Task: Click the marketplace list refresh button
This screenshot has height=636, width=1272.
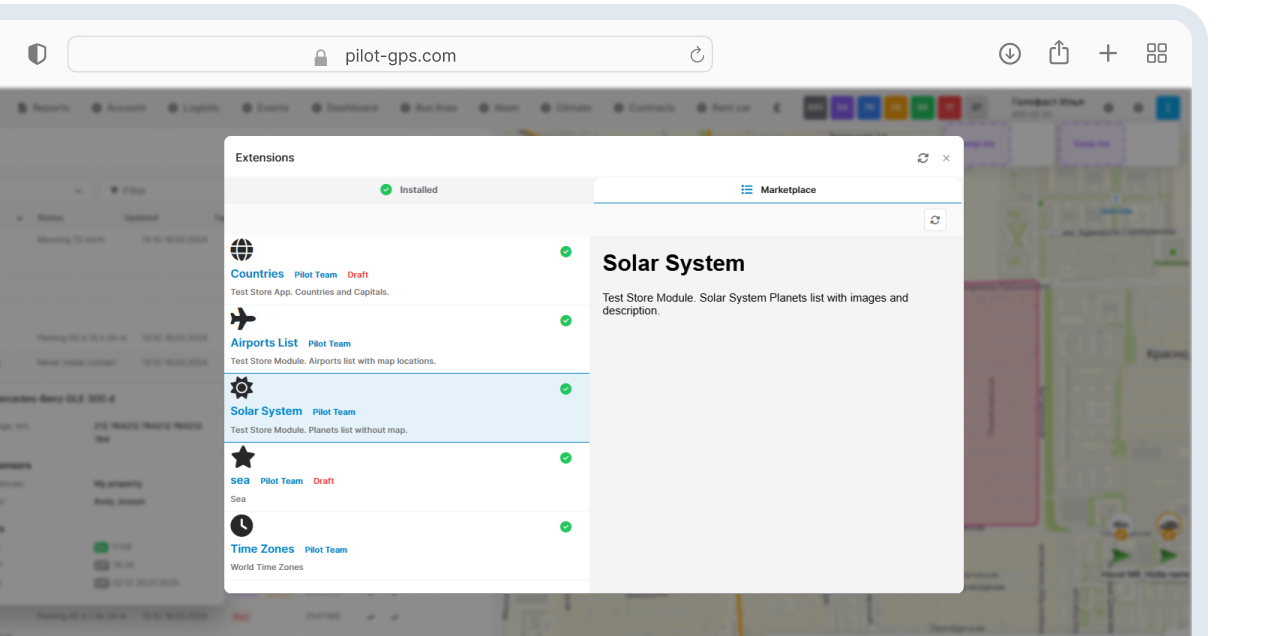Action: click(935, 220)
